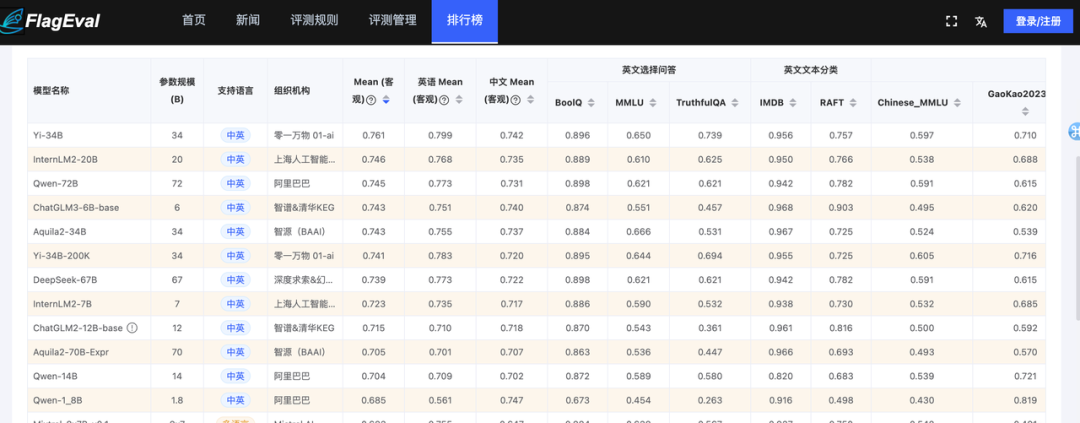Open the 新闻 tab

coord(248,21)
